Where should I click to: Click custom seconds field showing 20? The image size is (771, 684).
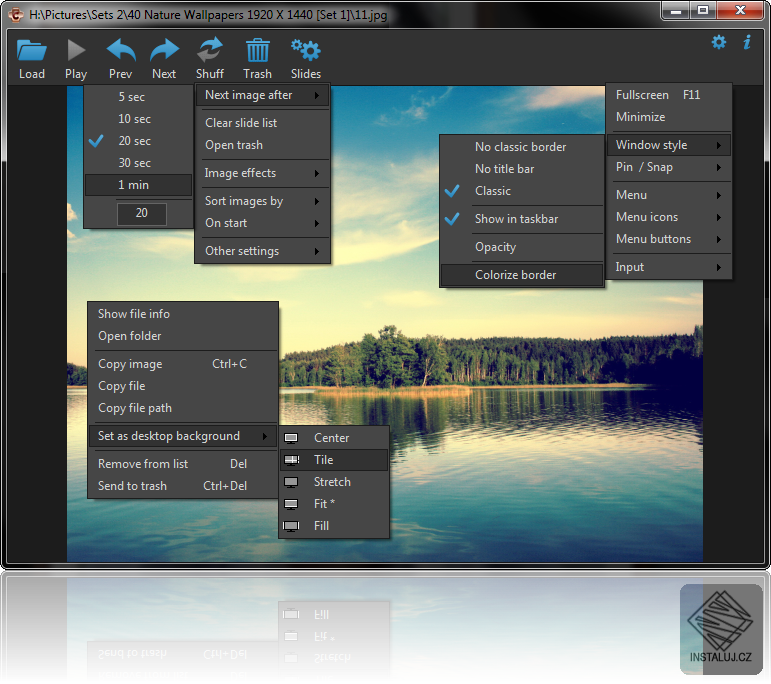(142, 213)
